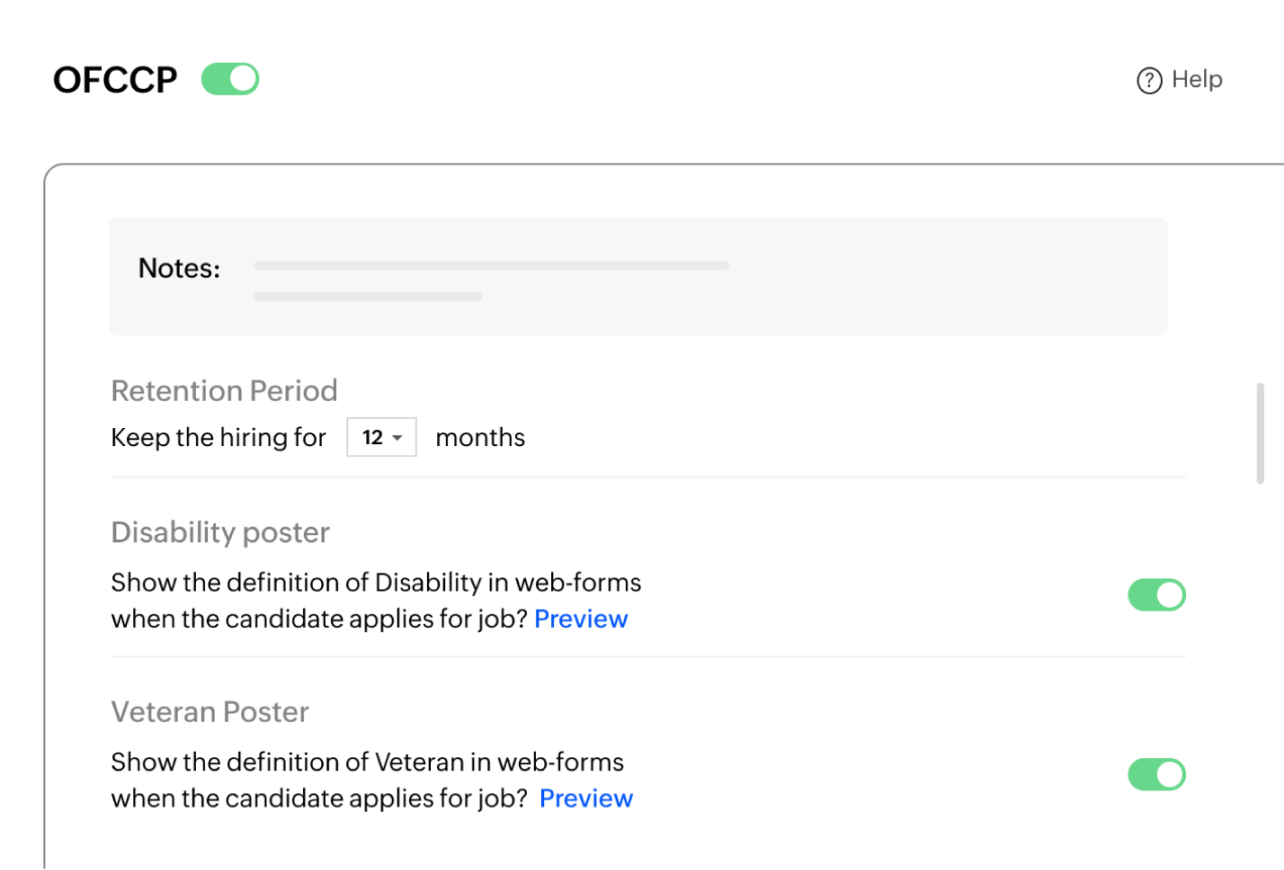Preview the Veteran definition web-form

point(586,798)
